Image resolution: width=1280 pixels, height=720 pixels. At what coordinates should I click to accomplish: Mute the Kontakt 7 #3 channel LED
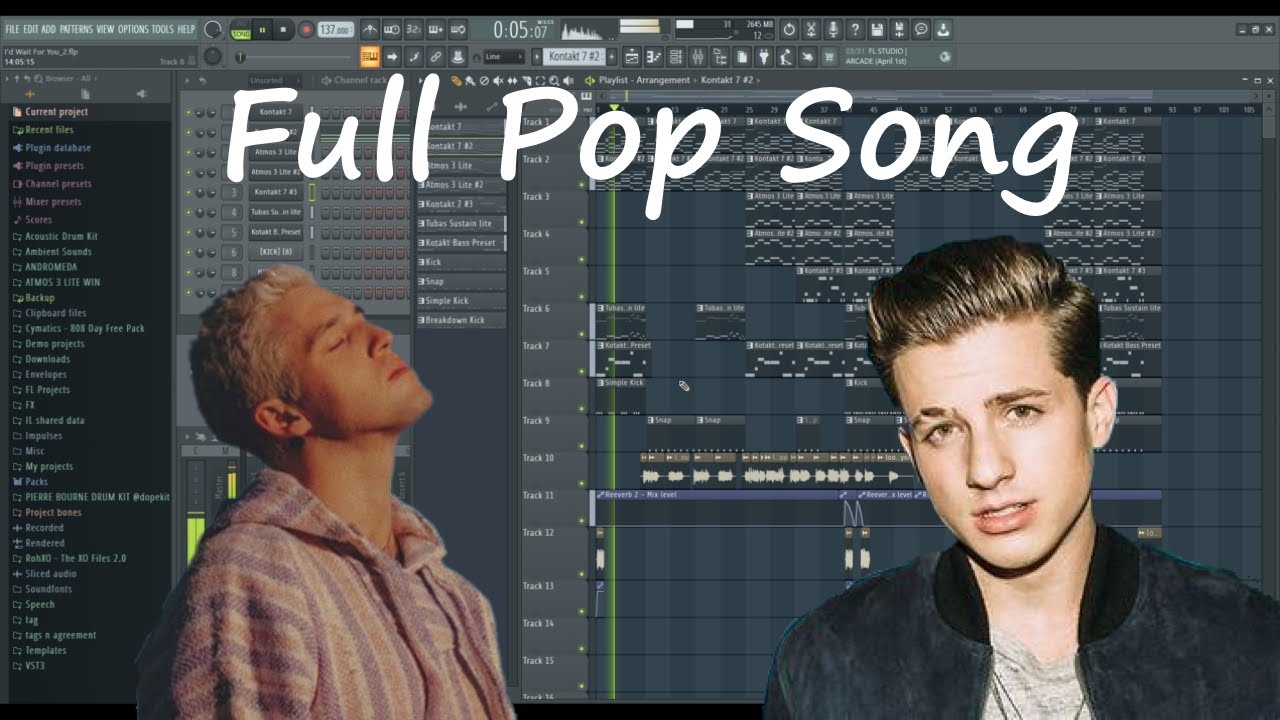[x=188, y=192]
